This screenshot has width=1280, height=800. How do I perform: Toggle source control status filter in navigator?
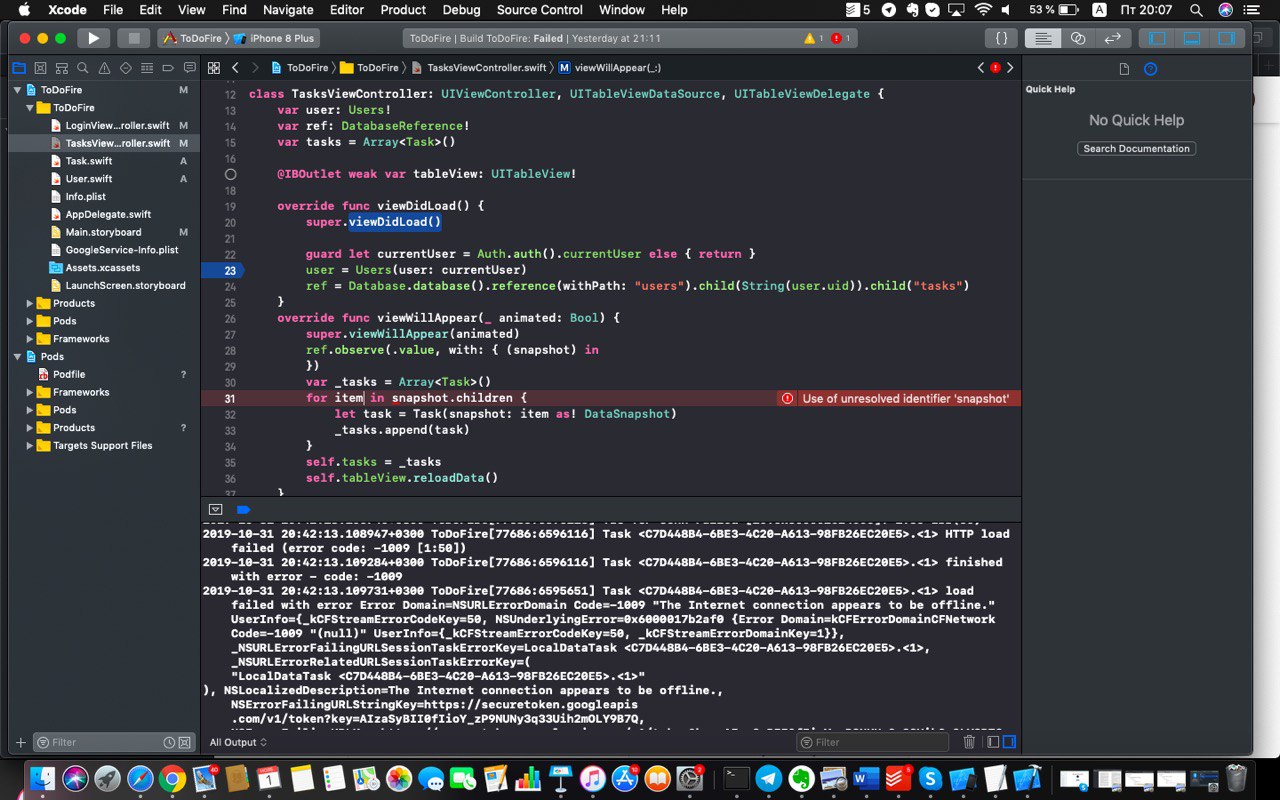click(185, 742)
